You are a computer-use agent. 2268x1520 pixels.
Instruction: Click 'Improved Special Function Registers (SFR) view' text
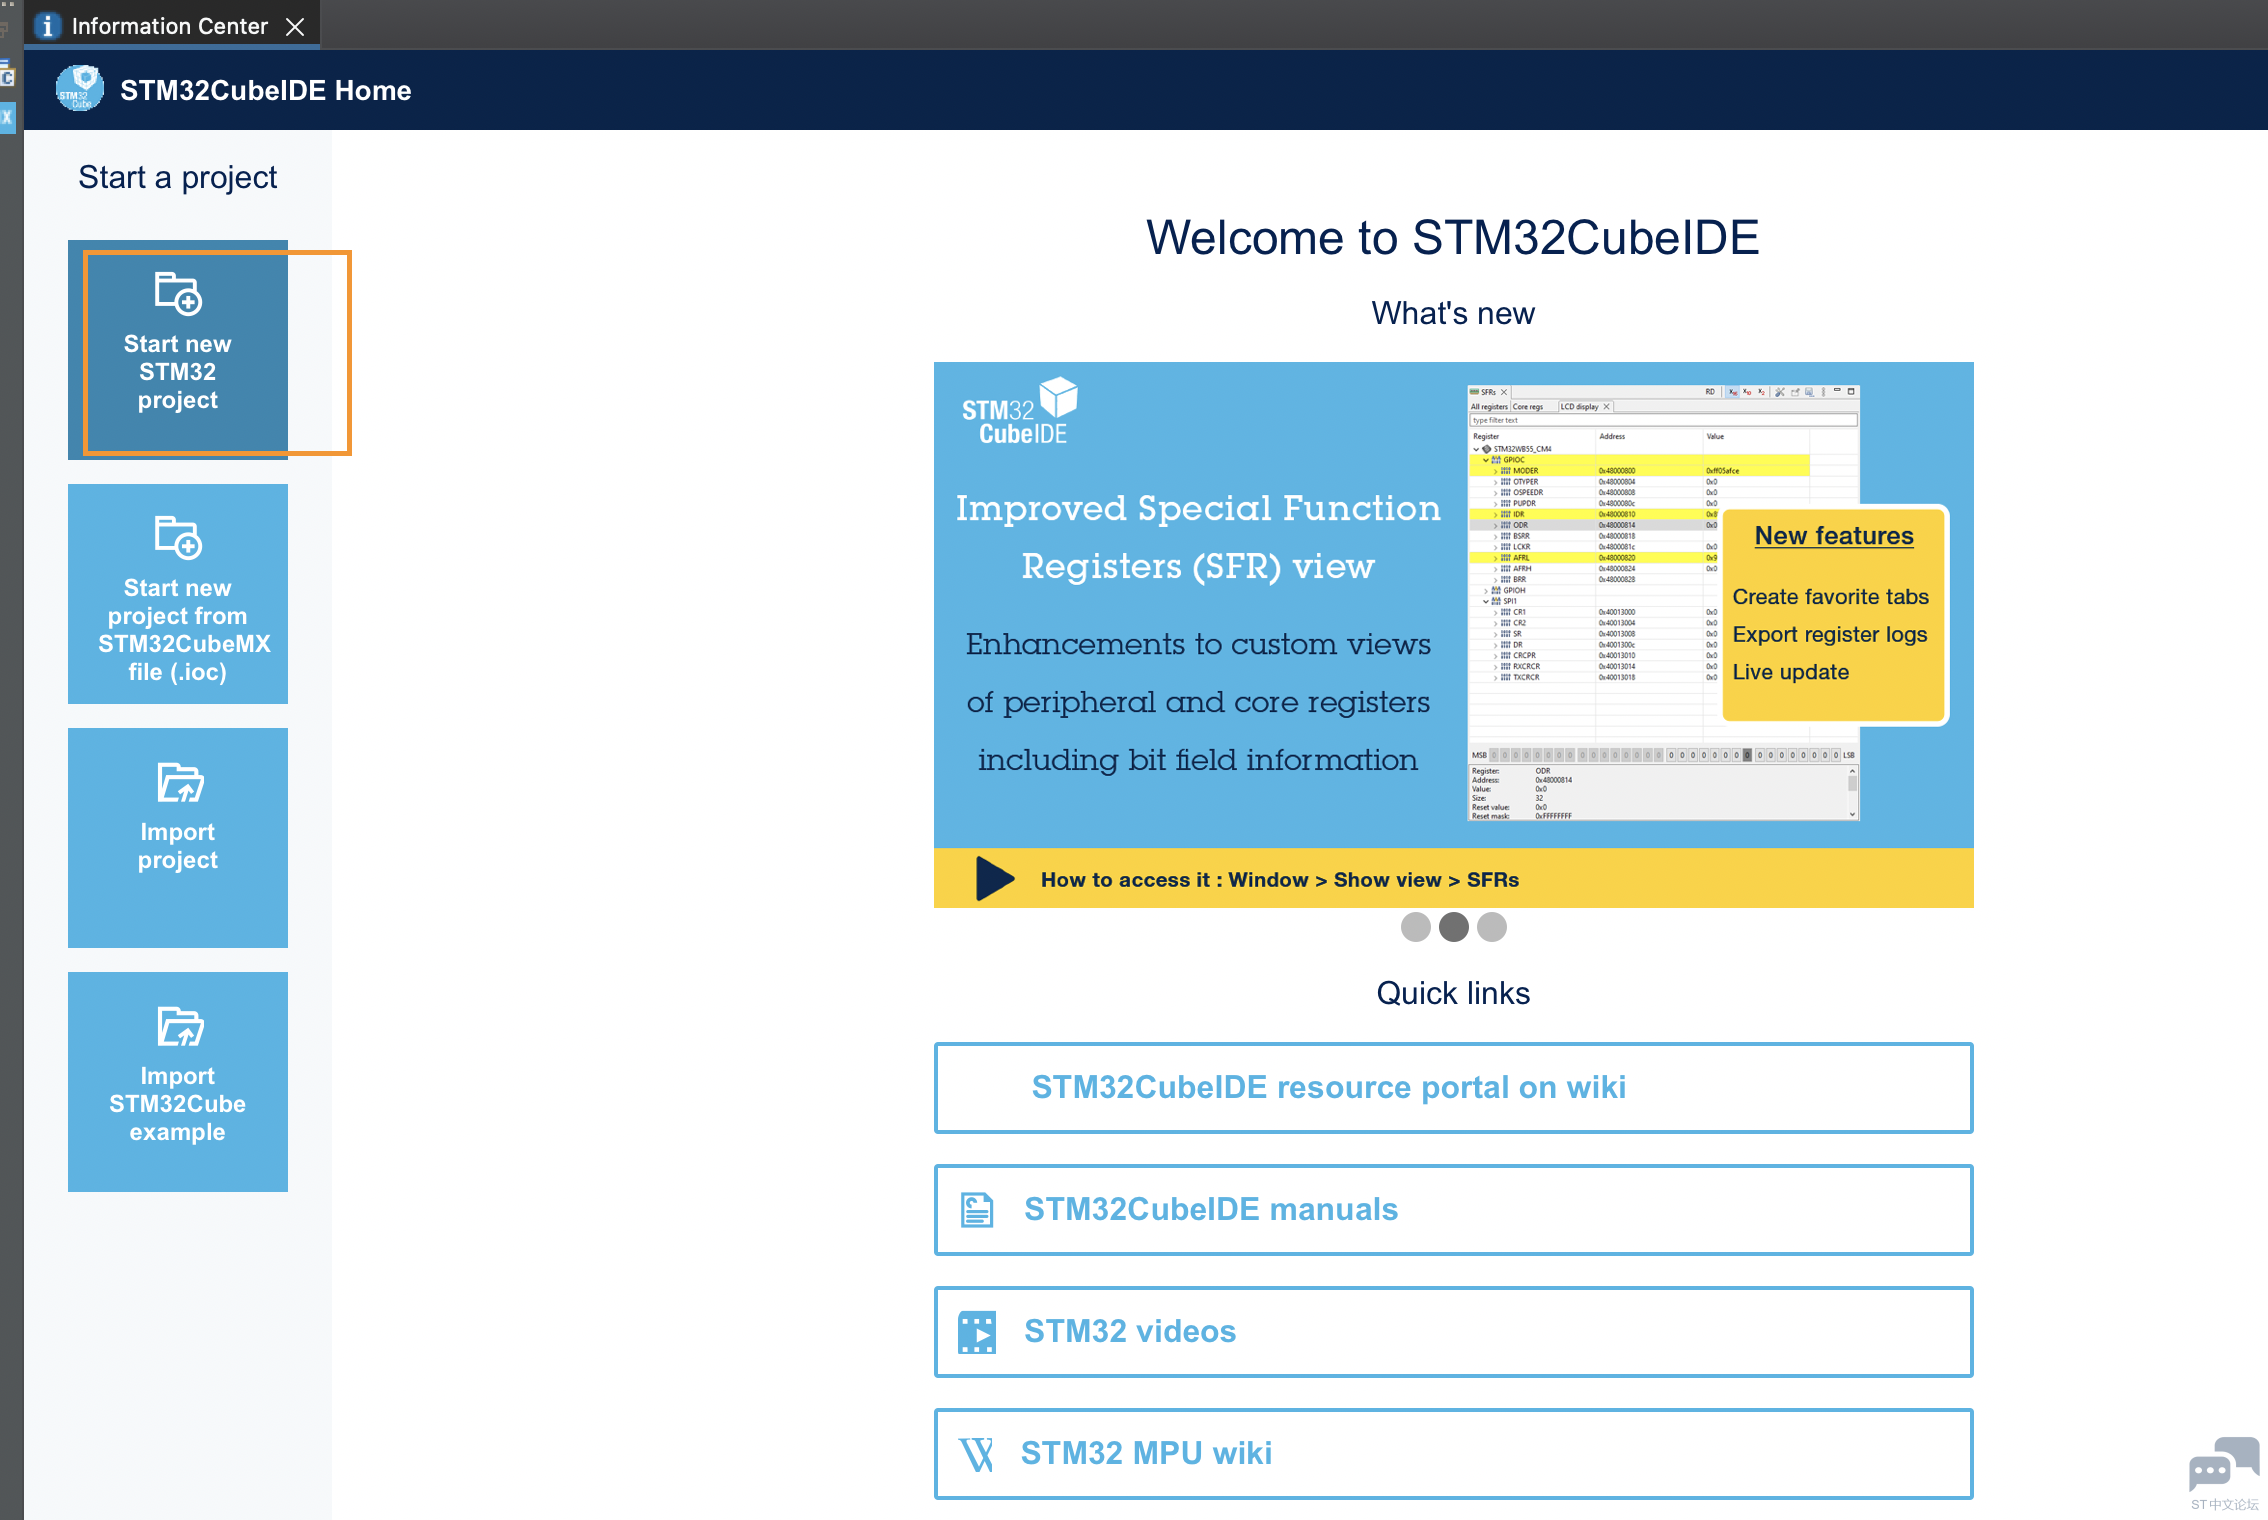pos(1198,537)
